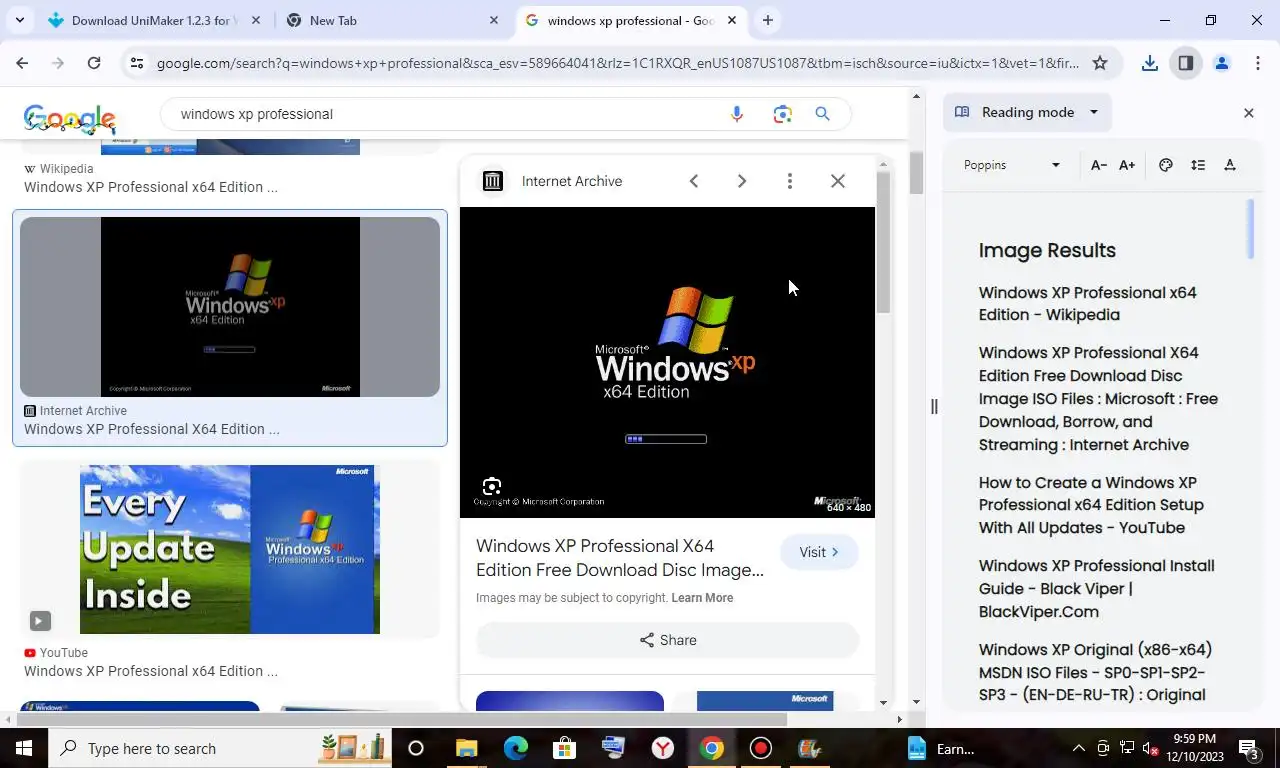The height and width of the screenshot is (768, 1280).
Task: Click the red record icon in taskbar
Action: point(760,748)
